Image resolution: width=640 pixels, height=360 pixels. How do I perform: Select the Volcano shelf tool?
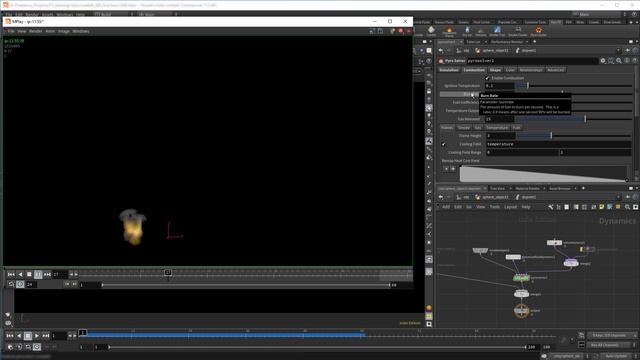coord(480,31)
